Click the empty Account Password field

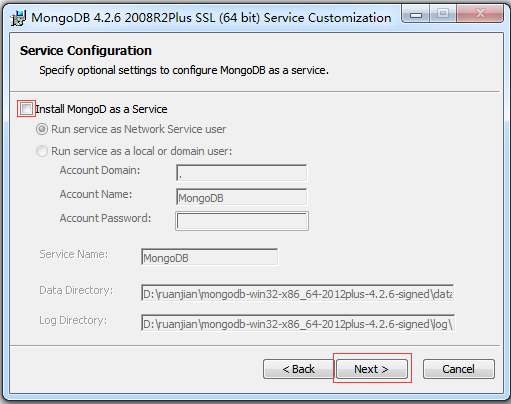pos(242,221)
